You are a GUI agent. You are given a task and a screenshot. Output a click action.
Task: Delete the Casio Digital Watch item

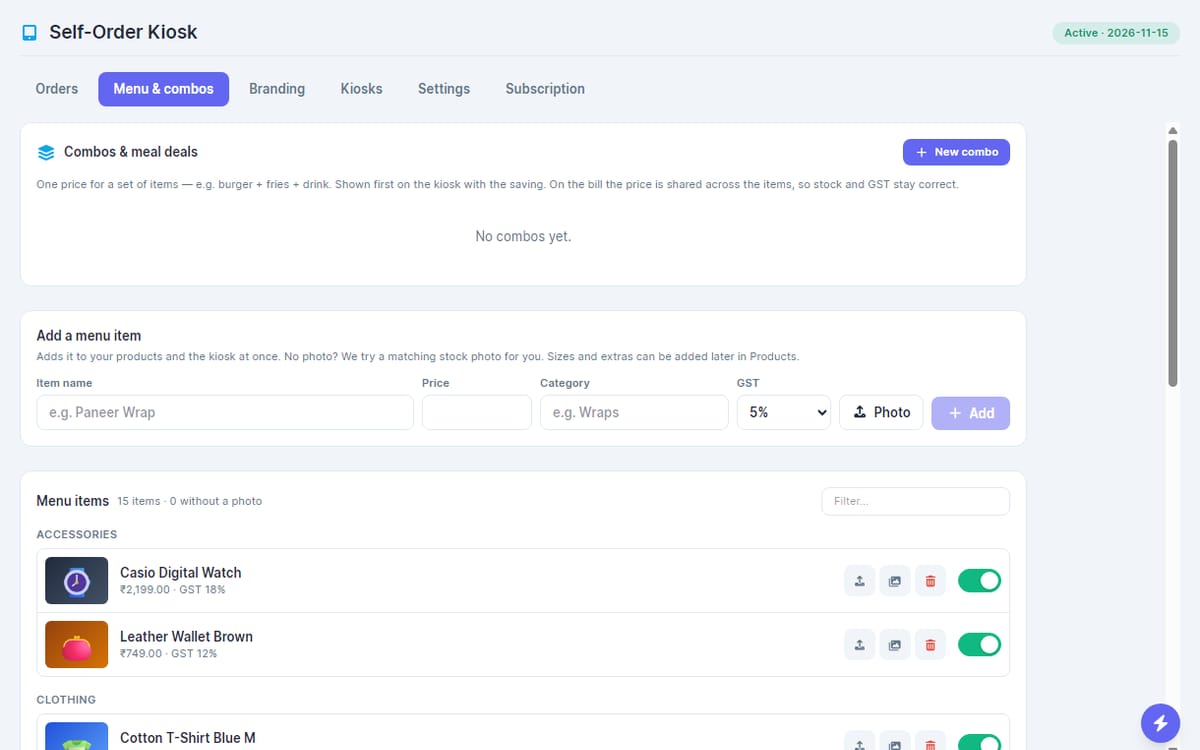coord(930,581)
